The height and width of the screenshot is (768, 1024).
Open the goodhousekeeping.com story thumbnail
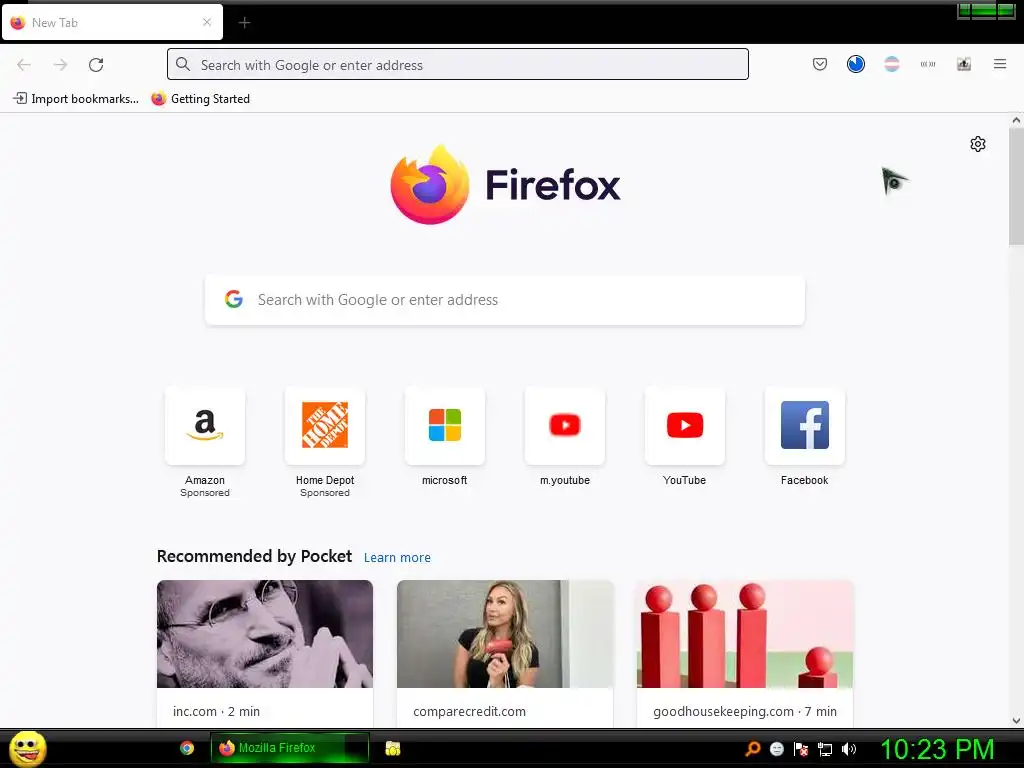tap(745, 633)
